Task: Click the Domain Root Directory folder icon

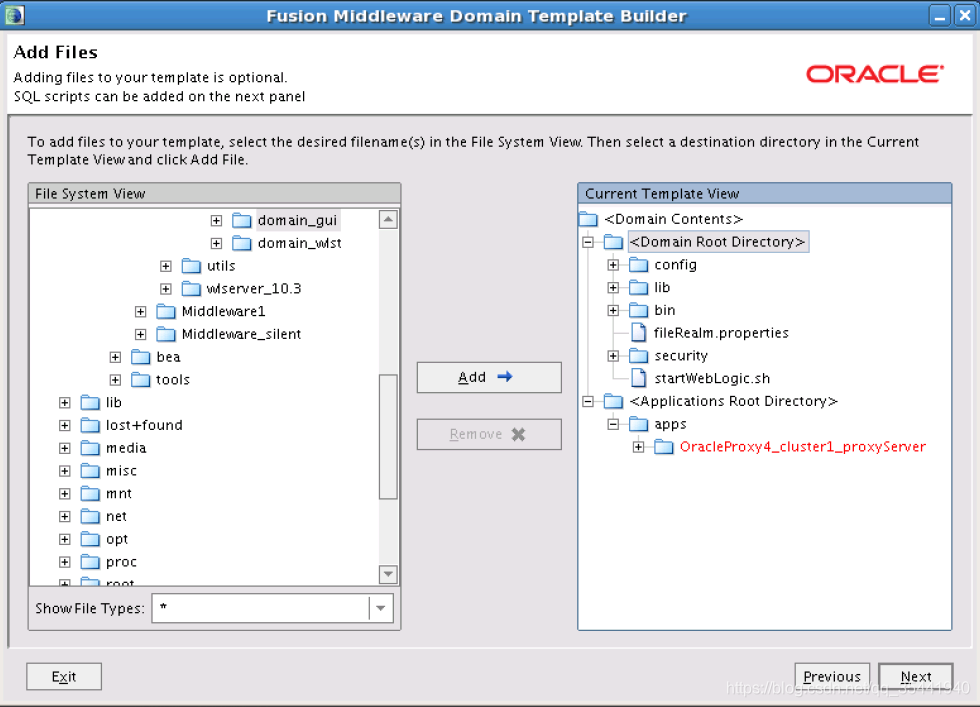Action: pos(613,242)
